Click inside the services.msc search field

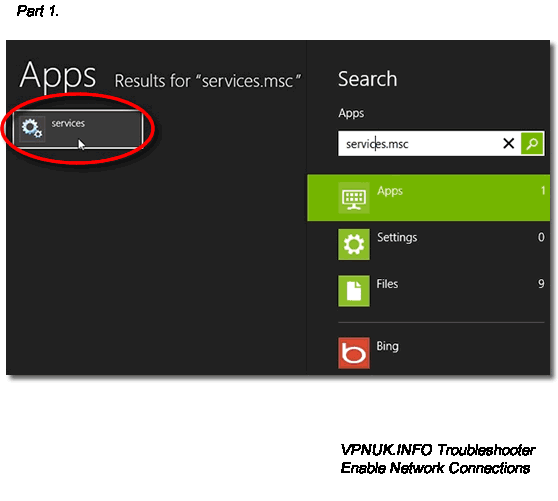coord(420,143)
